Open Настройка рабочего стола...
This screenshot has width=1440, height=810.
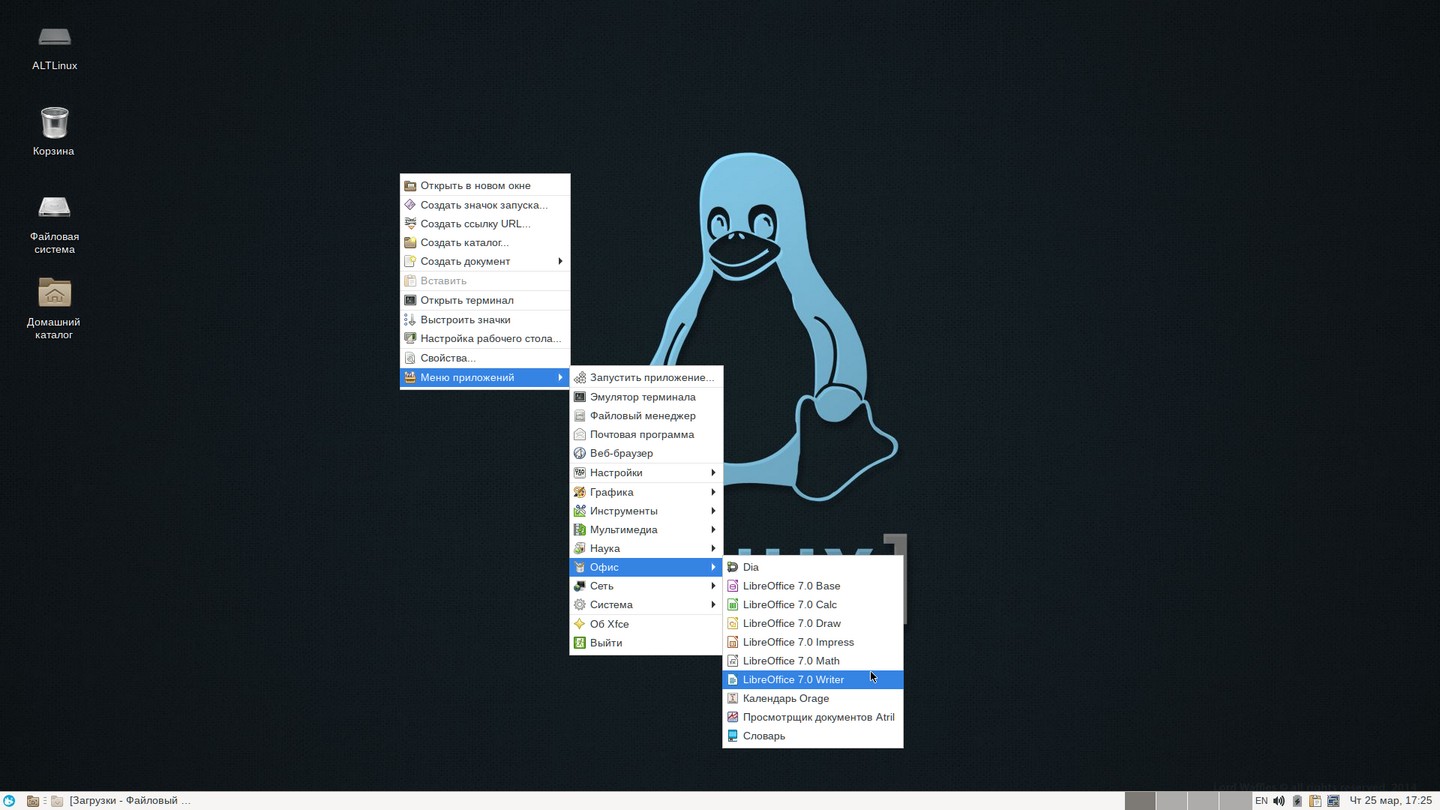[485, 339]
